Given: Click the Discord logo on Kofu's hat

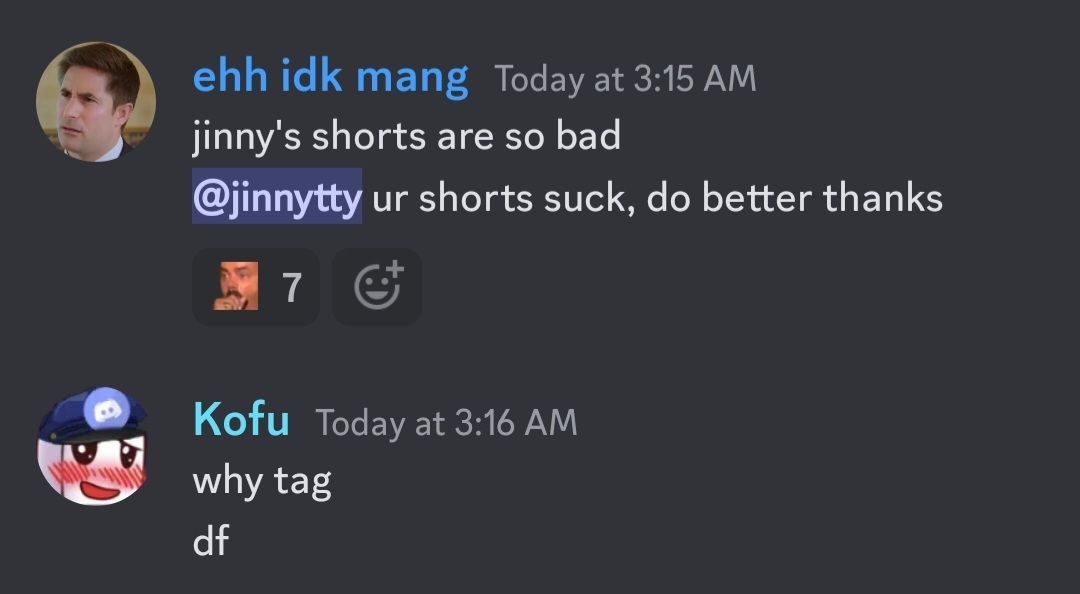Looking at the screenshot, I should tap(105, 410).
